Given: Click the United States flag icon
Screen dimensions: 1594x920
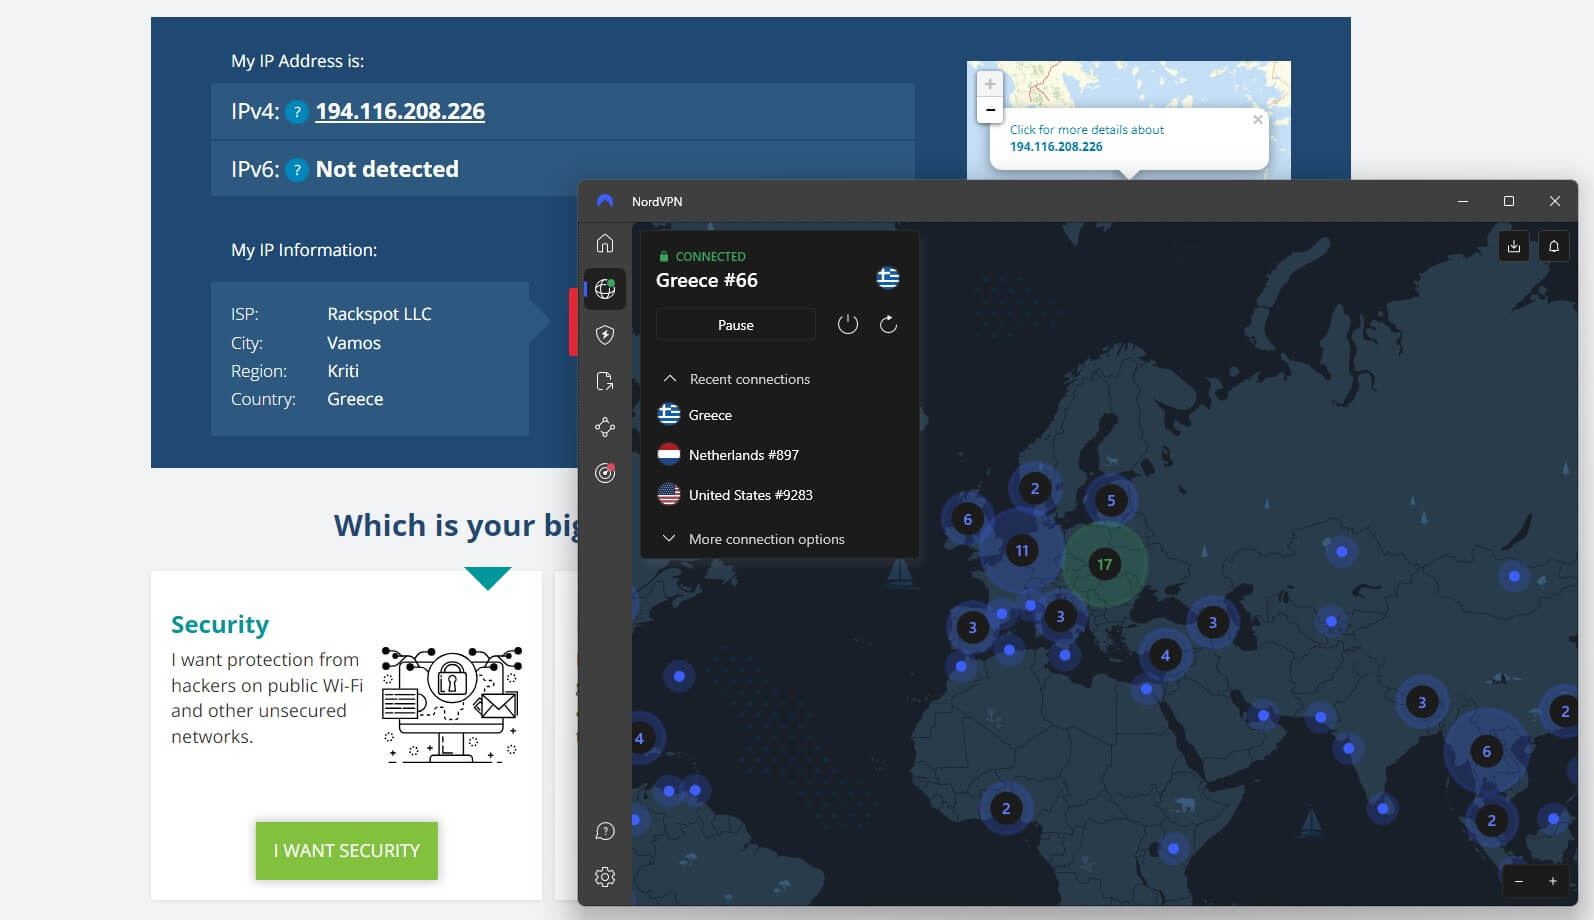Looking at the screenshot, I should click(x=669, y=495).
